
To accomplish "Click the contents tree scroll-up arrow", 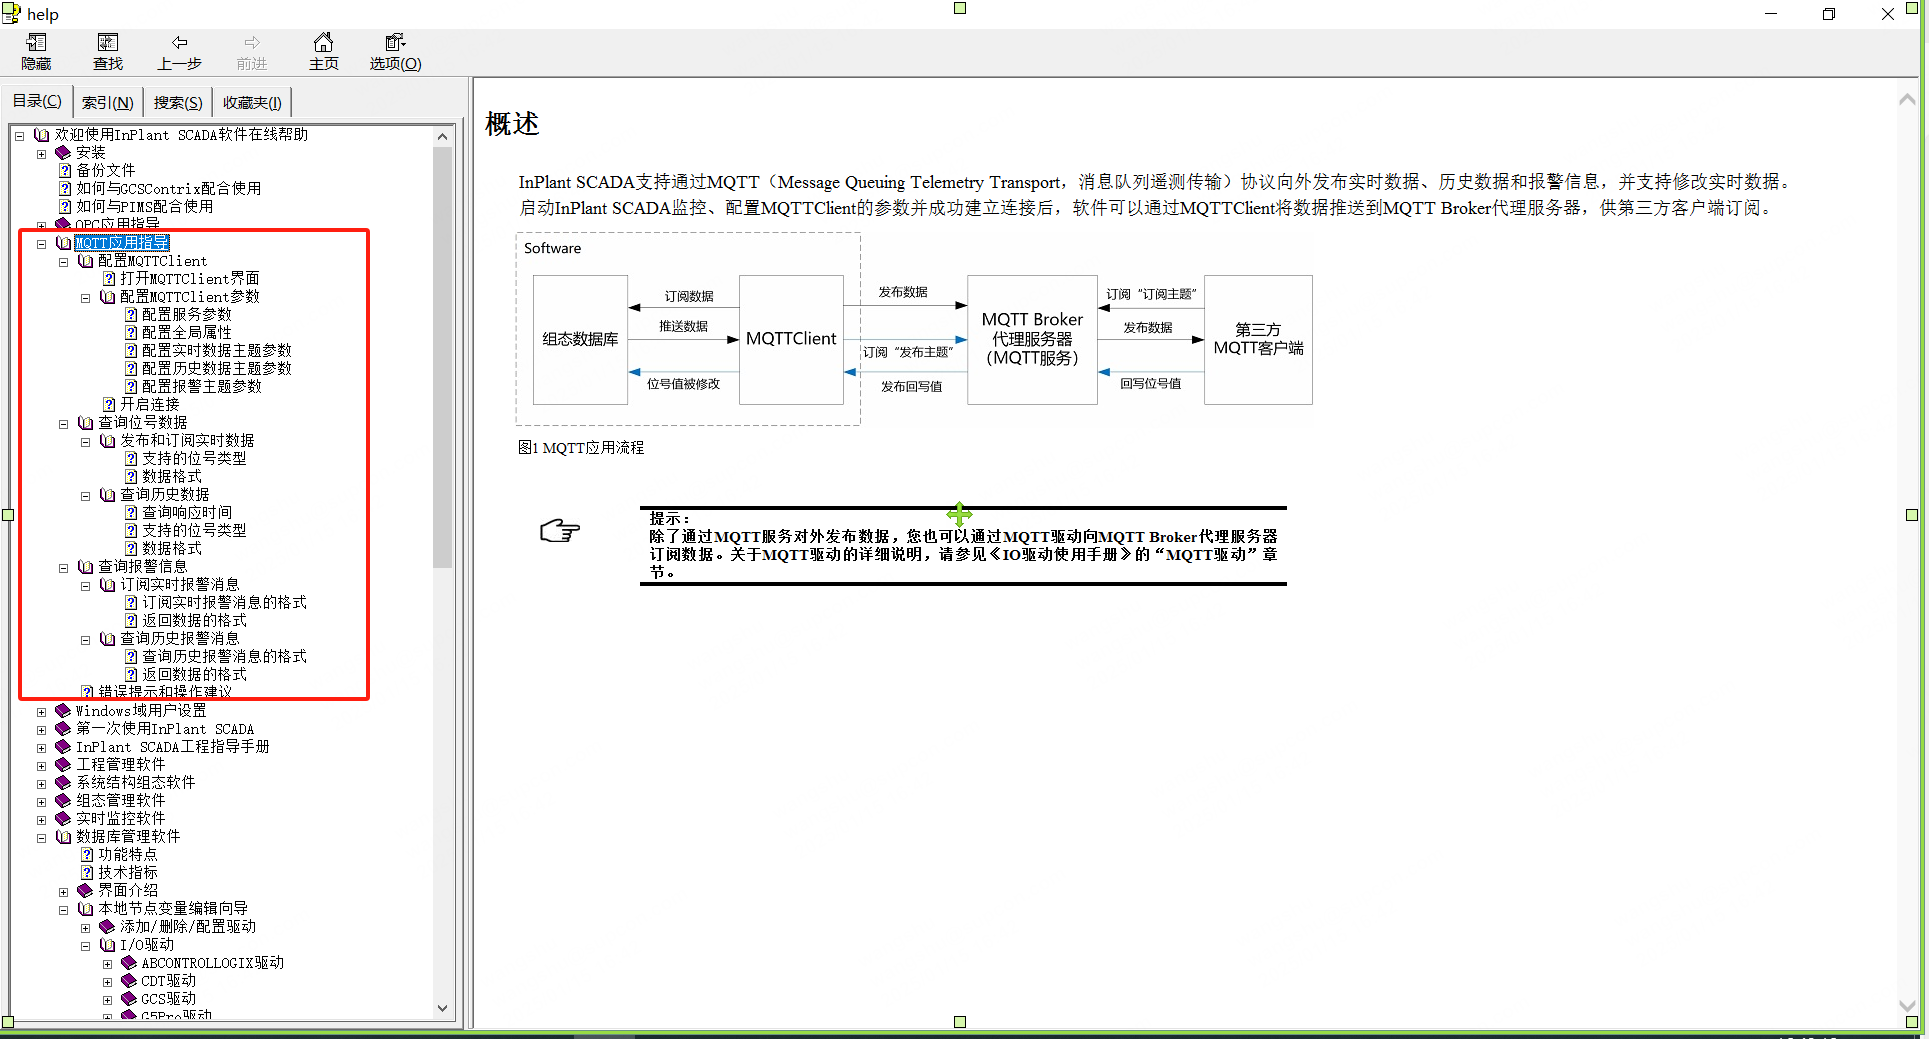I will (x=443, y=136).
